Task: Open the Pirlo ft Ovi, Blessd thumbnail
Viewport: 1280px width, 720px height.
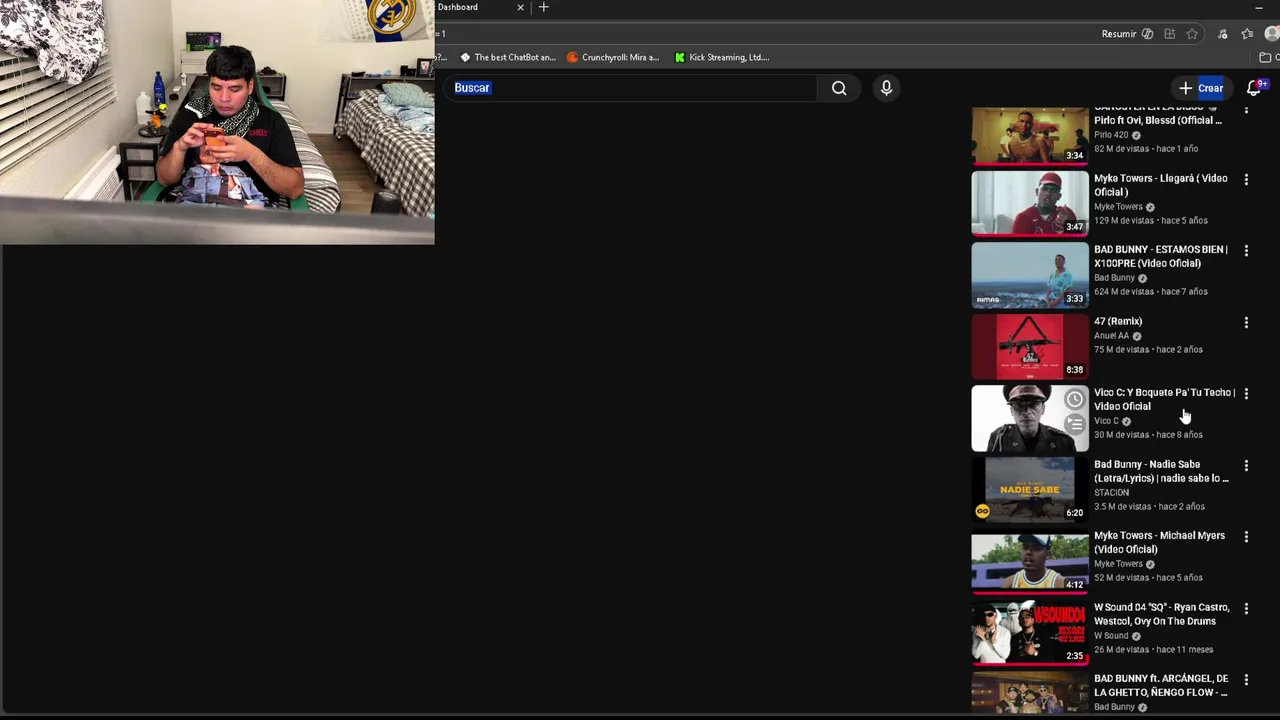Action: (x=1030, y=135)
